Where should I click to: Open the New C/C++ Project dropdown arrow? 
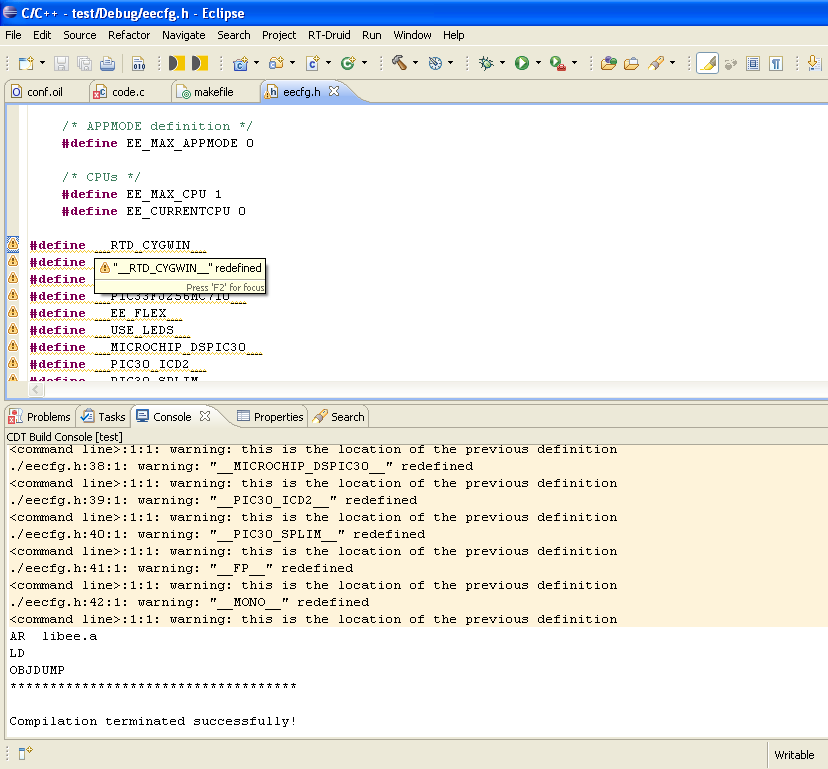257,63
